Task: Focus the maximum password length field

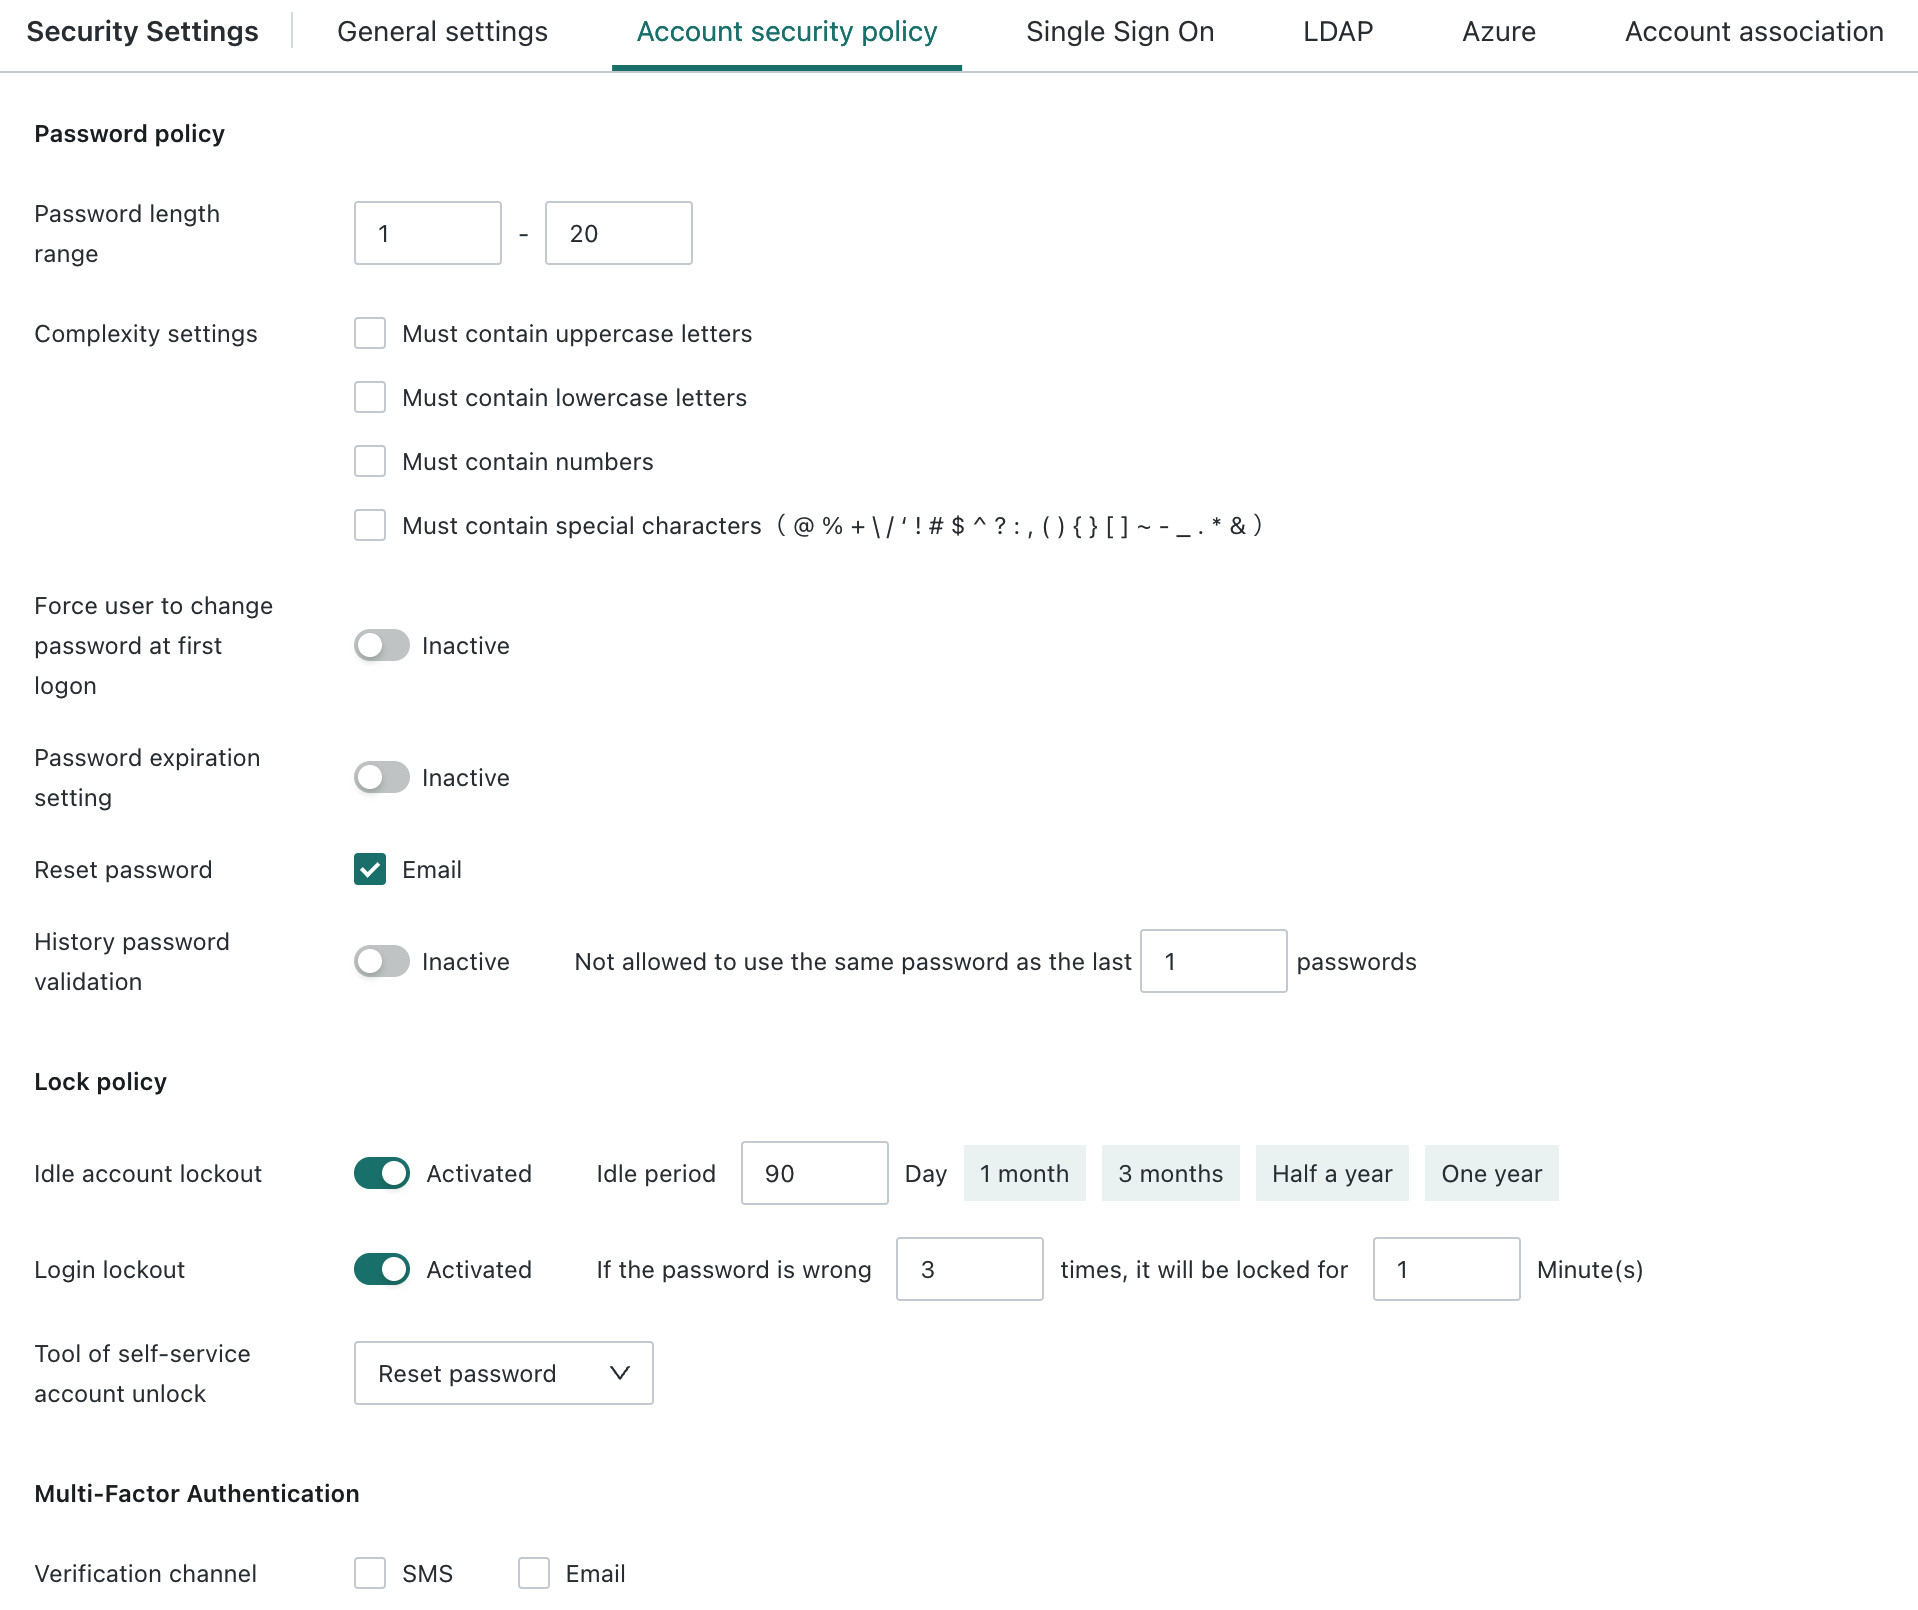Action: [x=619, y=233]
